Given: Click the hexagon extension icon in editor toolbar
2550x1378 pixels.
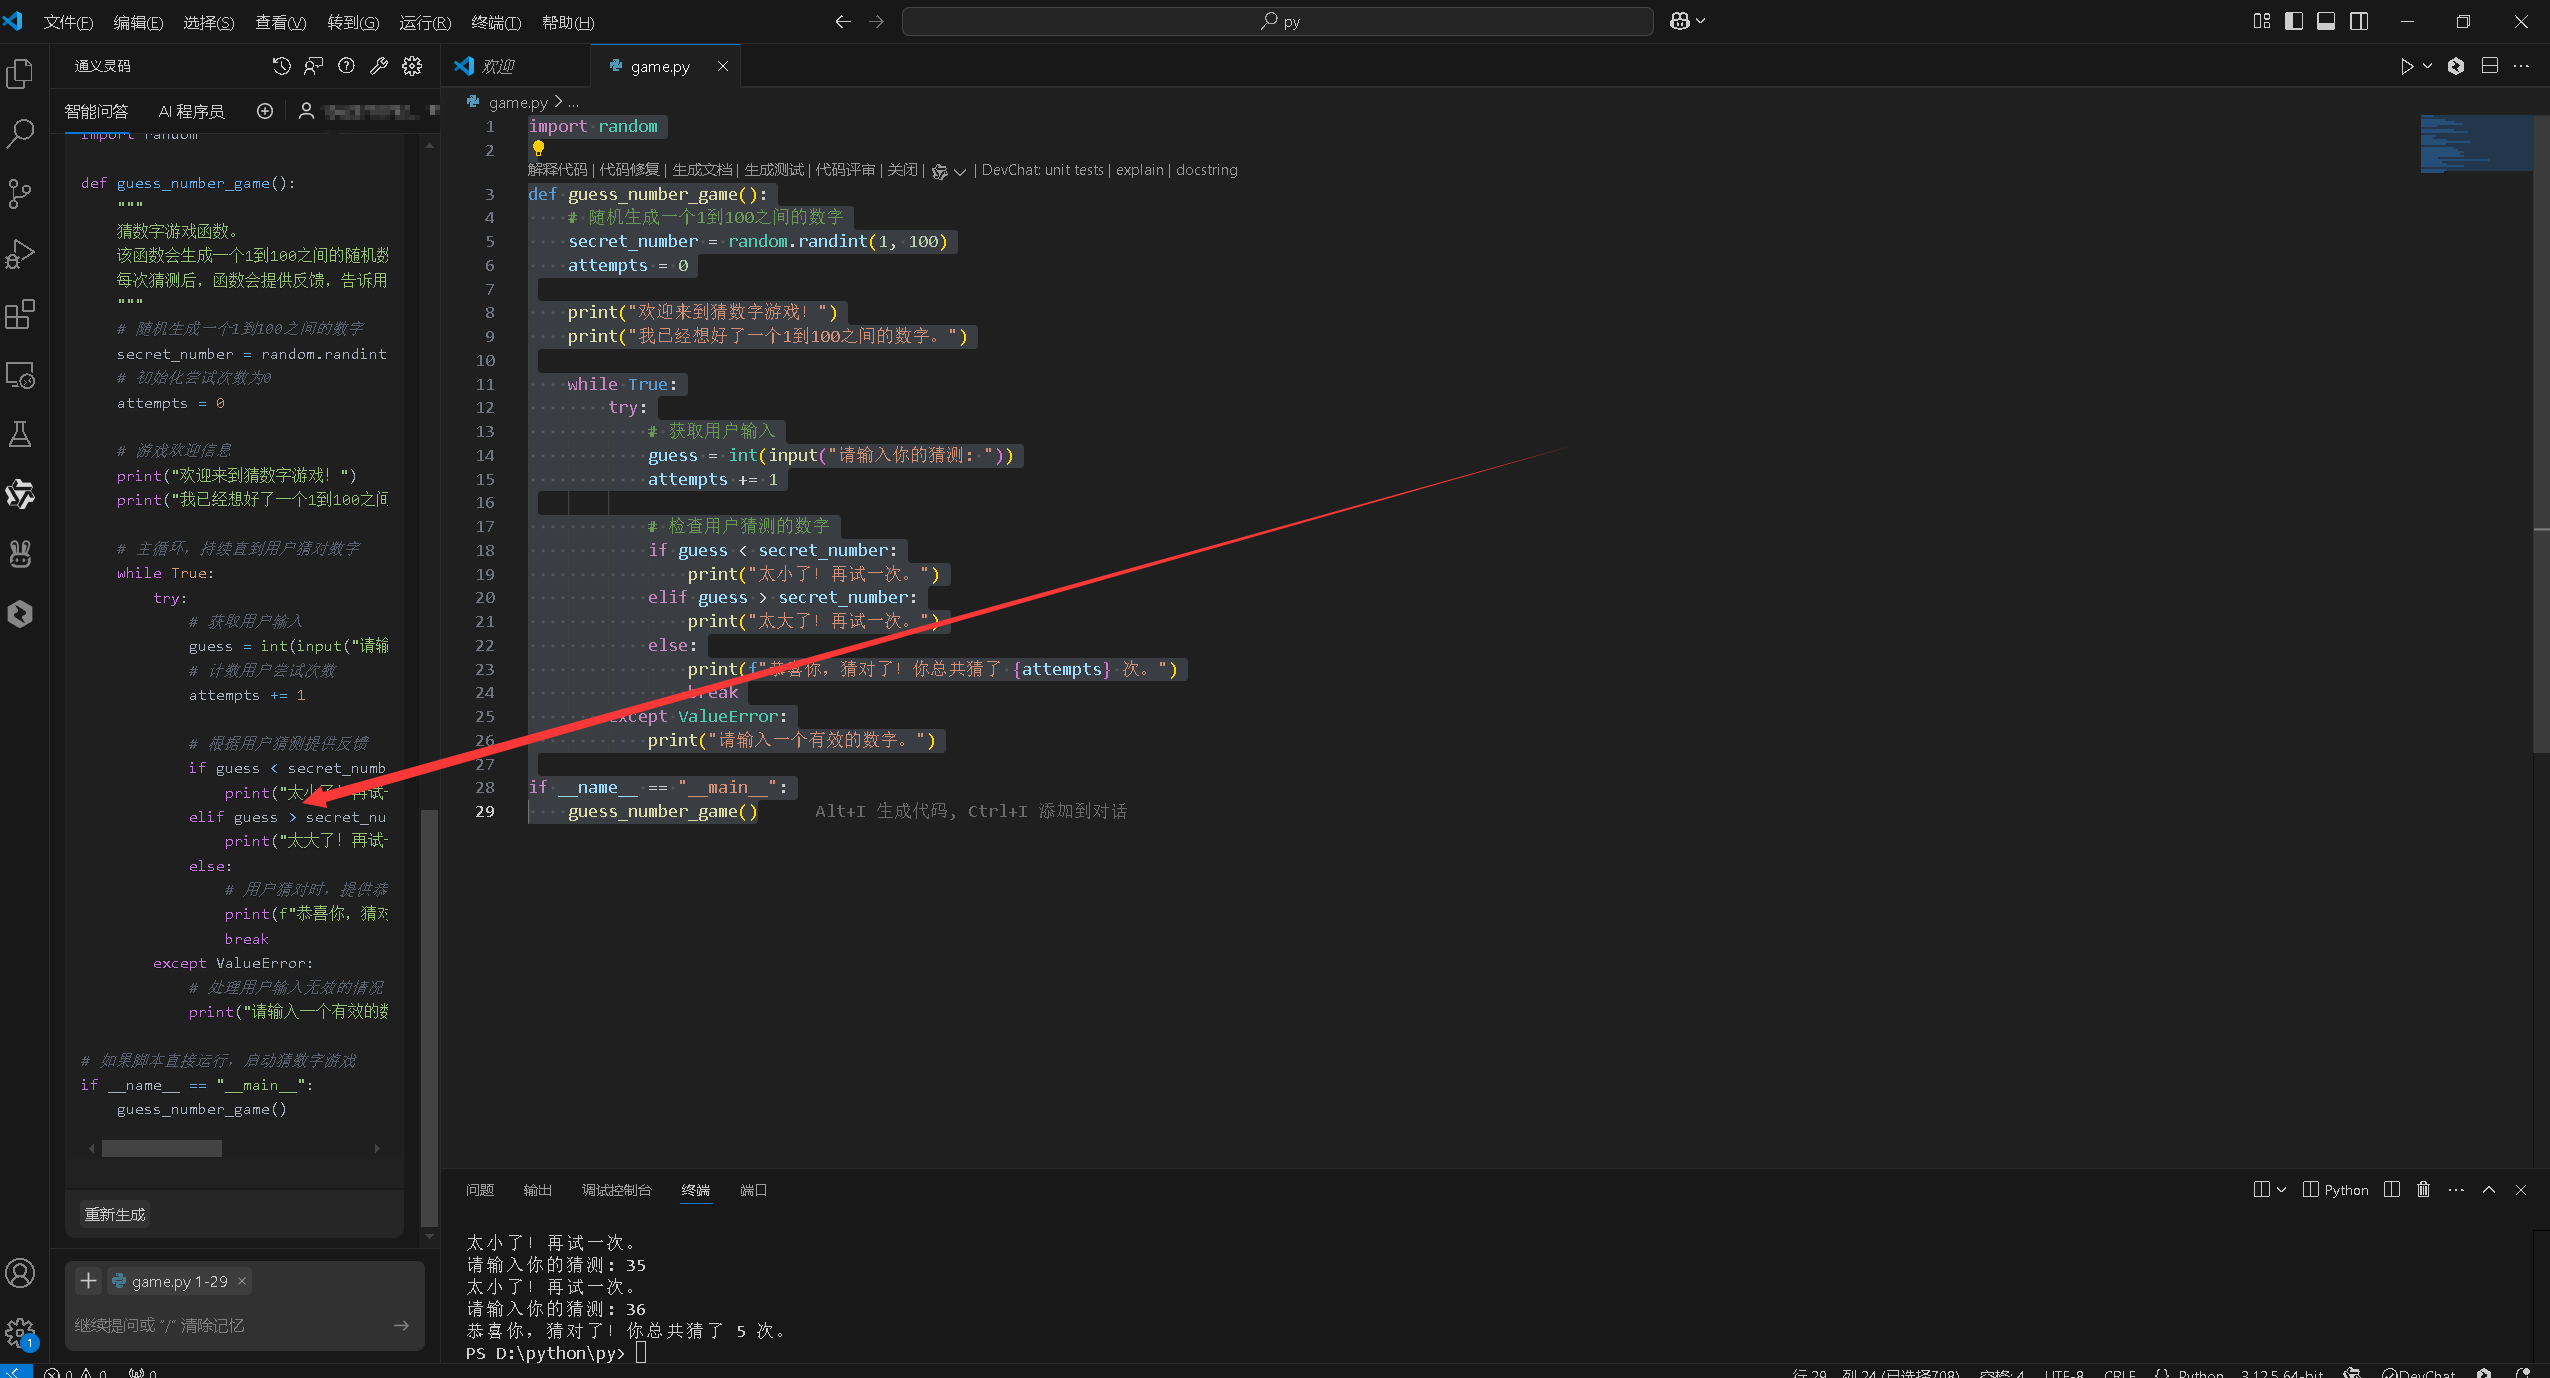Looking at the screenshot, I should point(2456,66).
